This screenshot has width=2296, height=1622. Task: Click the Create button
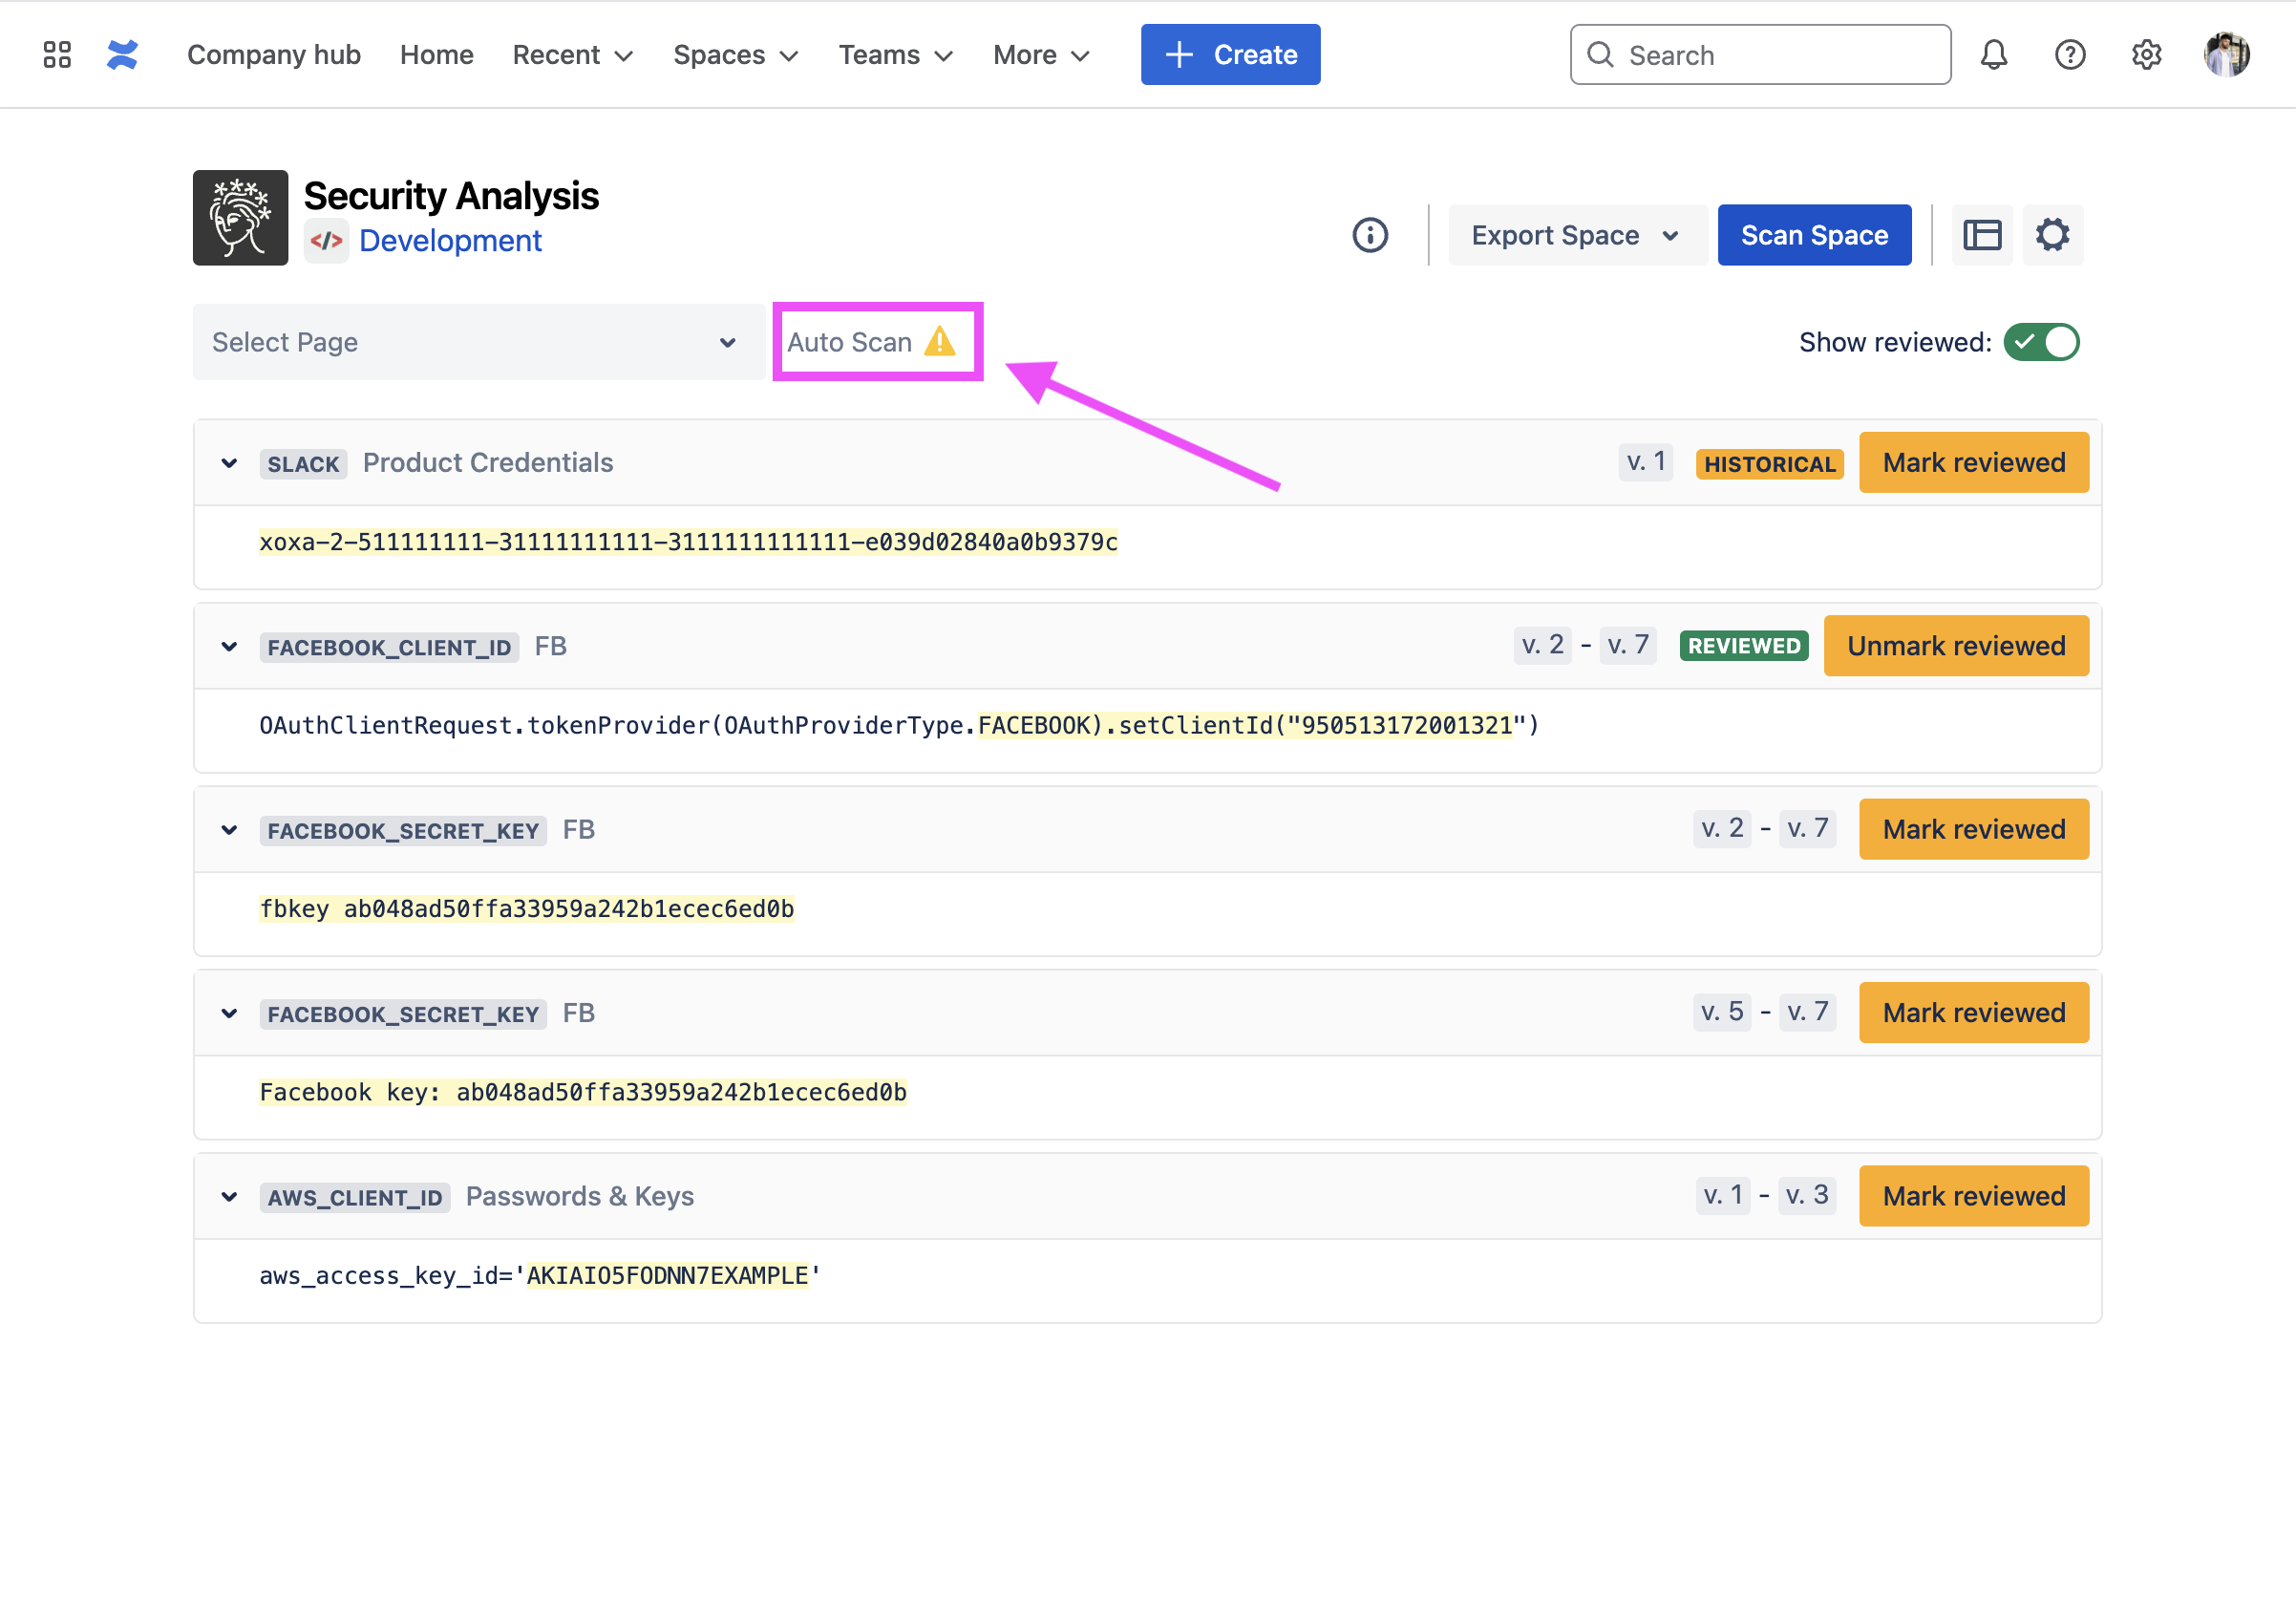coord(1230,54)
